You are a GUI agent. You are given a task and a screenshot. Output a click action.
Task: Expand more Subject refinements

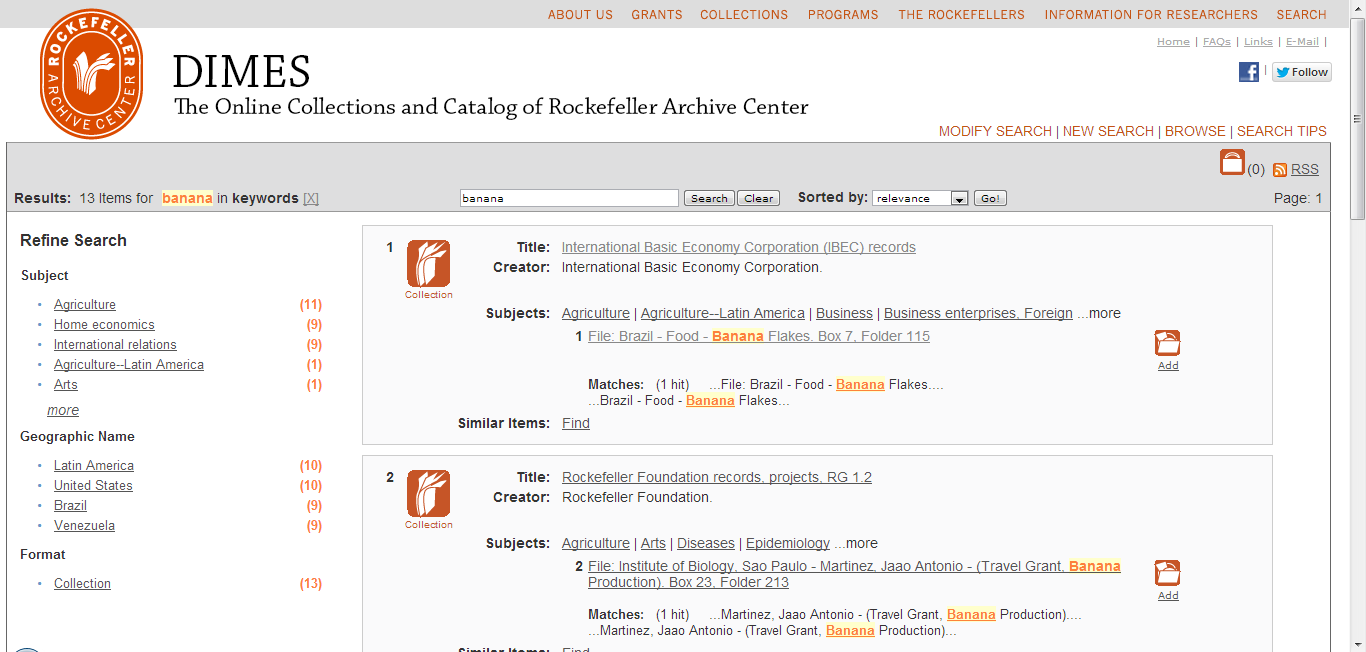tap(63, 410)
